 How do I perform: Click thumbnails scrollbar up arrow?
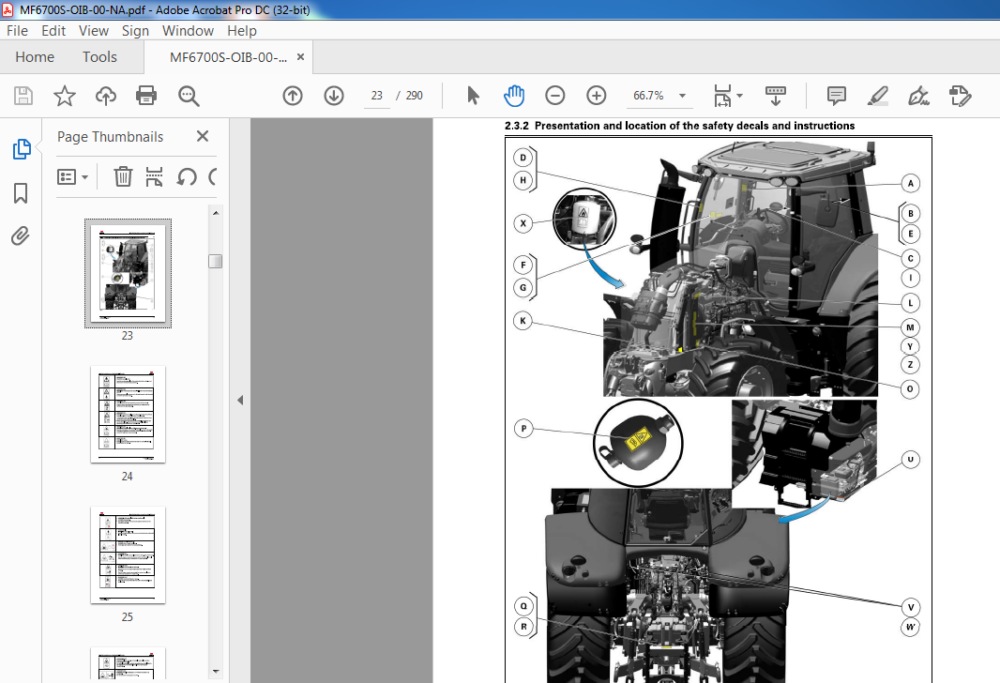coord(216,213)
